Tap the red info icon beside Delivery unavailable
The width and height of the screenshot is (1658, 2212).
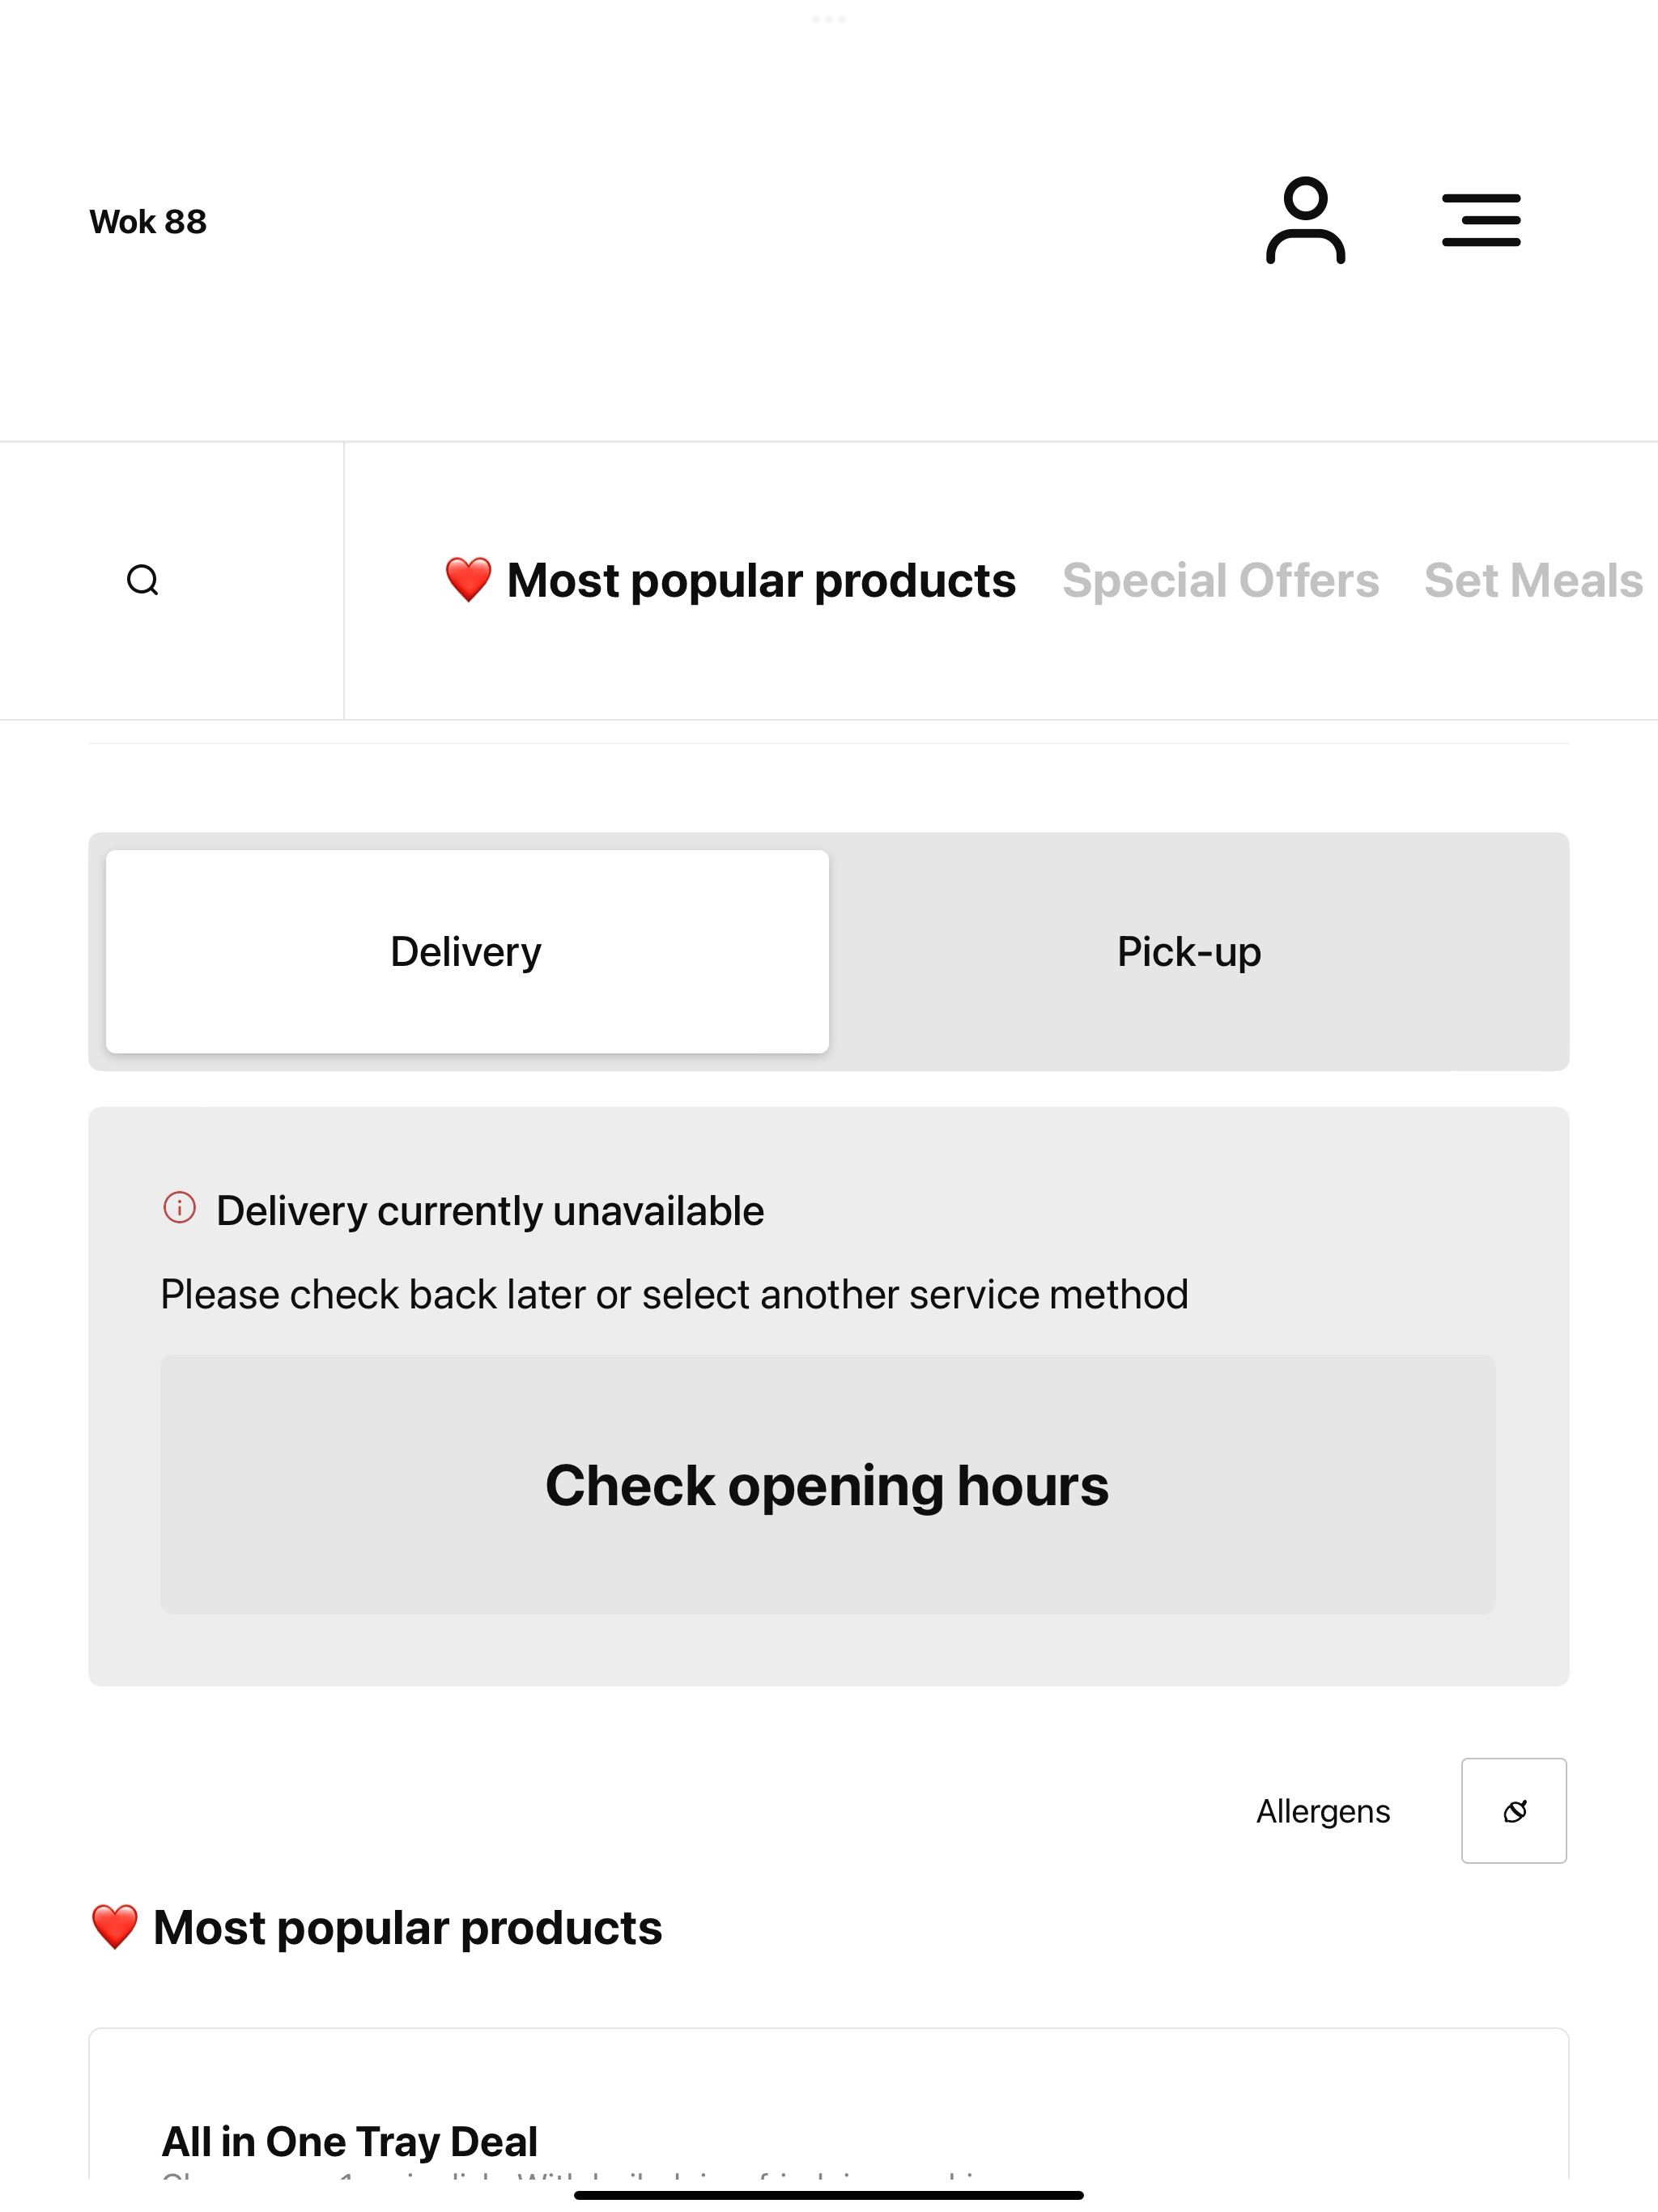(x=180, y=1208)
